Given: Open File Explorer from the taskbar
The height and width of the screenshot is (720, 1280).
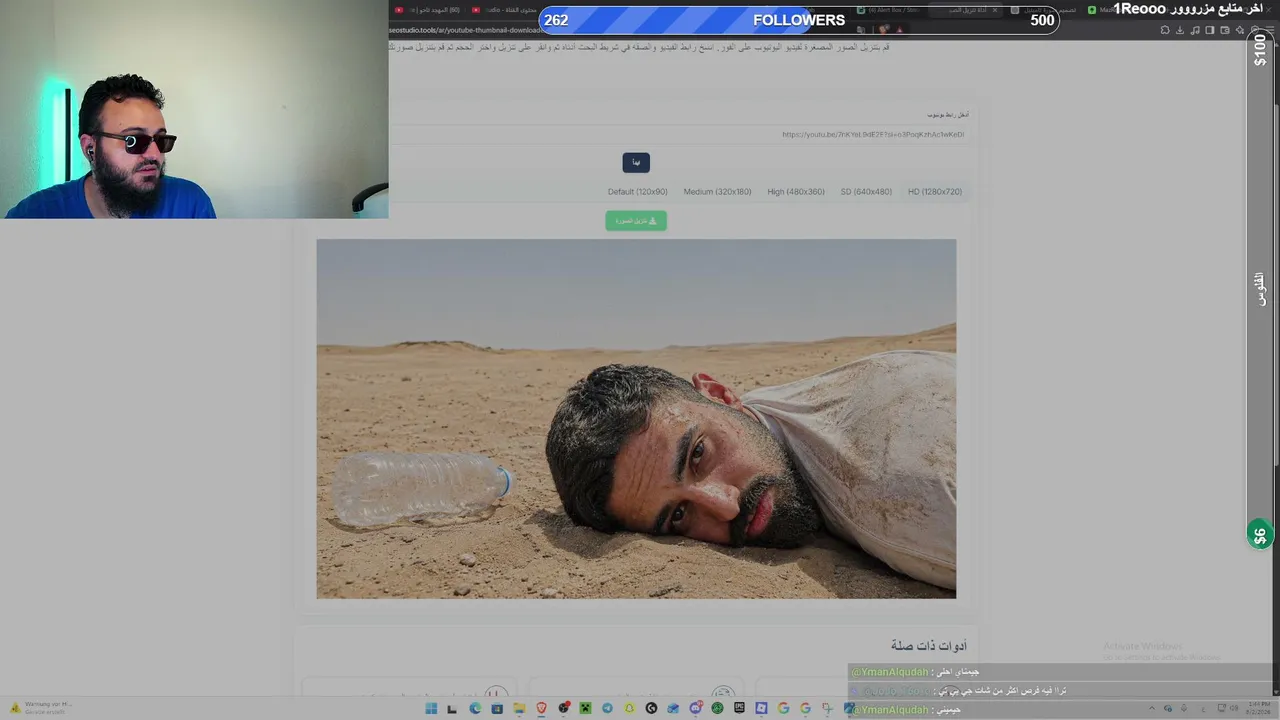Looking at the screenshot, I should [519, 709].
